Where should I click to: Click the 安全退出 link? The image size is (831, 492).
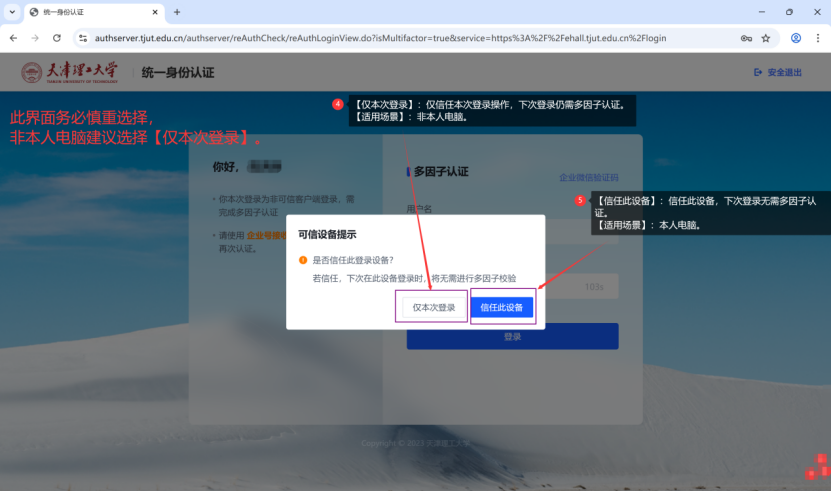[x=778, y=72]
